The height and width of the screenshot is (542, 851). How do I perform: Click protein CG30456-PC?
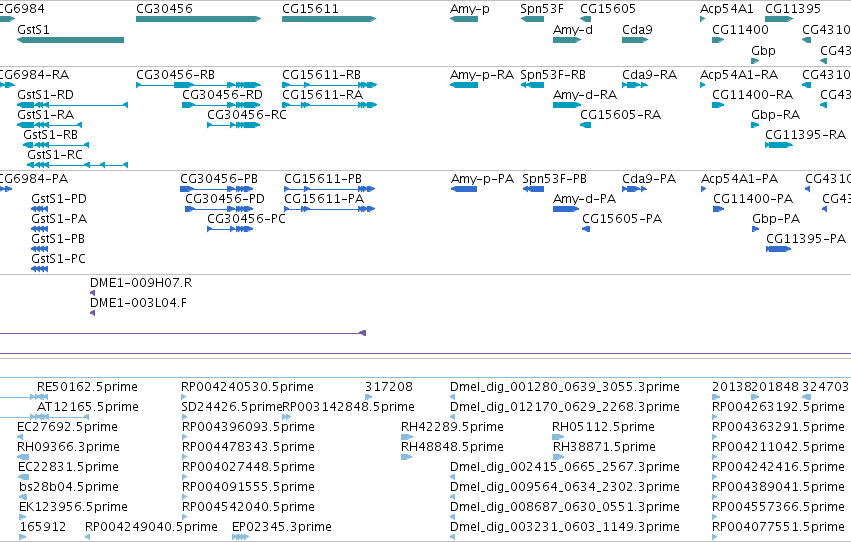(x=246, y=219)
